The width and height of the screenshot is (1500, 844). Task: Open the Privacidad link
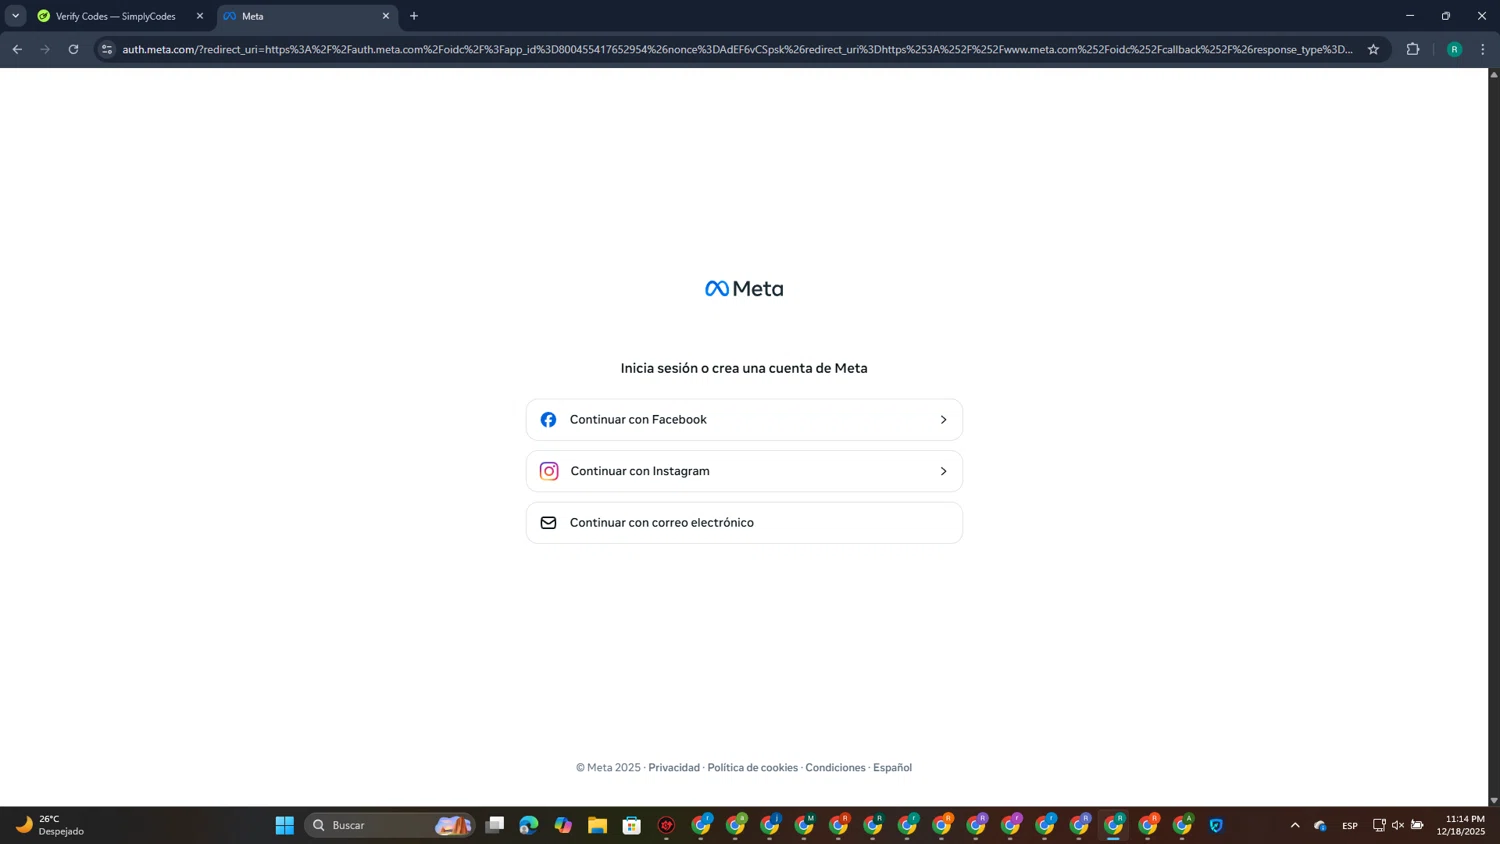674,768
